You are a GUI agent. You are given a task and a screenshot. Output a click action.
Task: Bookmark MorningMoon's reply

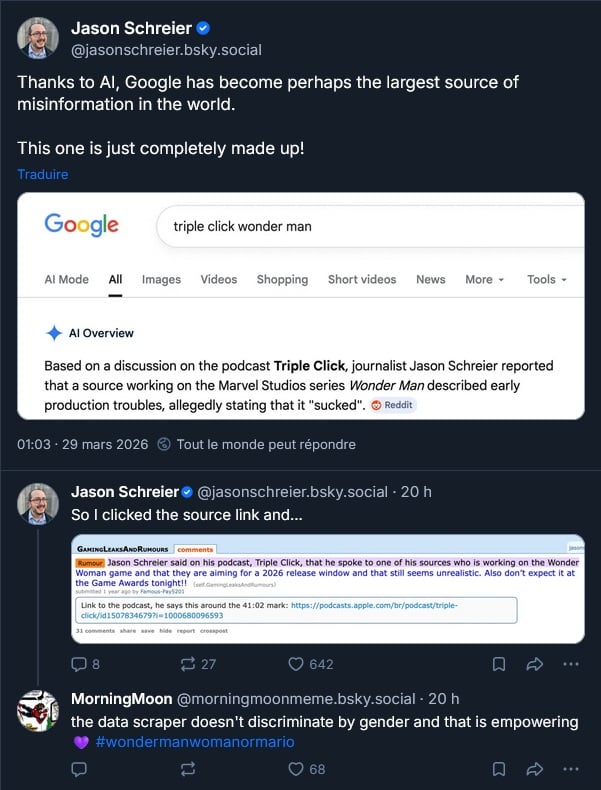(x=498, y=769)
